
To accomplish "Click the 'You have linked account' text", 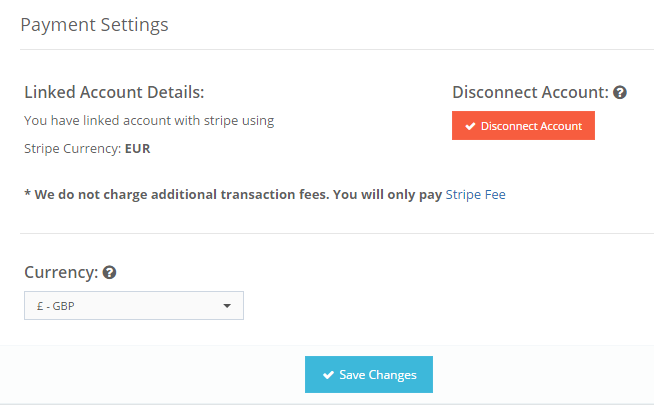I will [149, 121].
